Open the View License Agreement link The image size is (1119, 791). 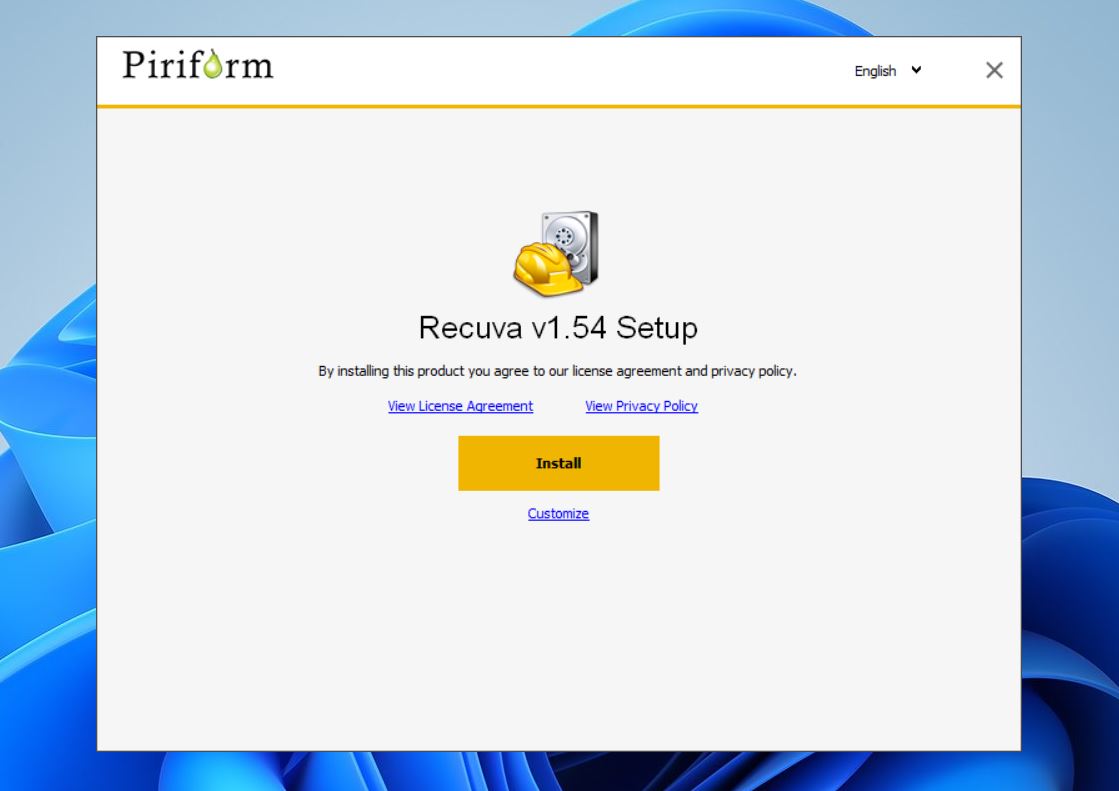pyautogui.click(x=460, y=406)
